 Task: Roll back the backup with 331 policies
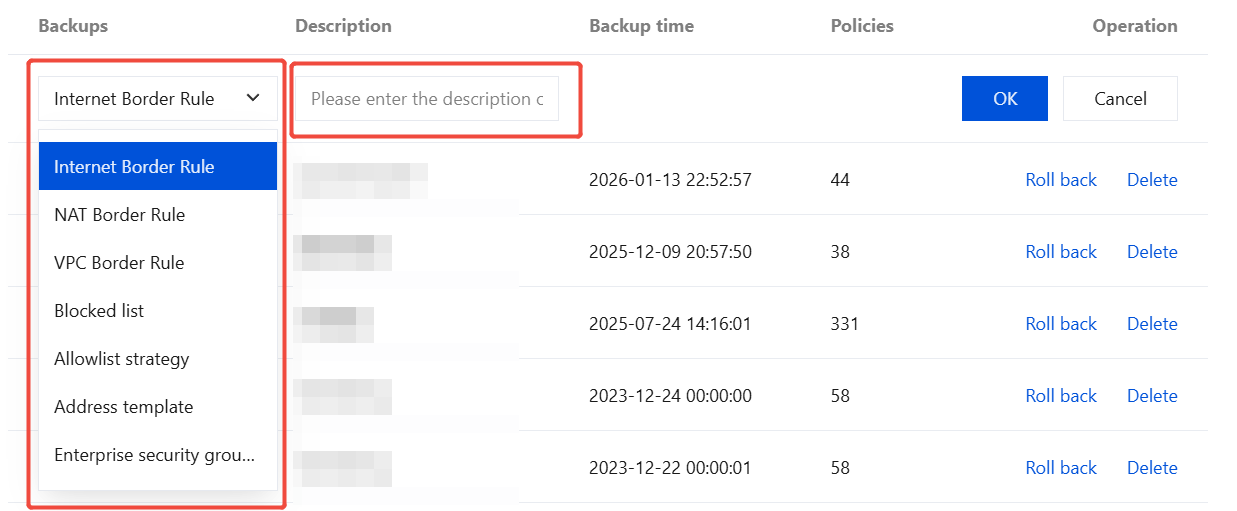pos(1061,324)
